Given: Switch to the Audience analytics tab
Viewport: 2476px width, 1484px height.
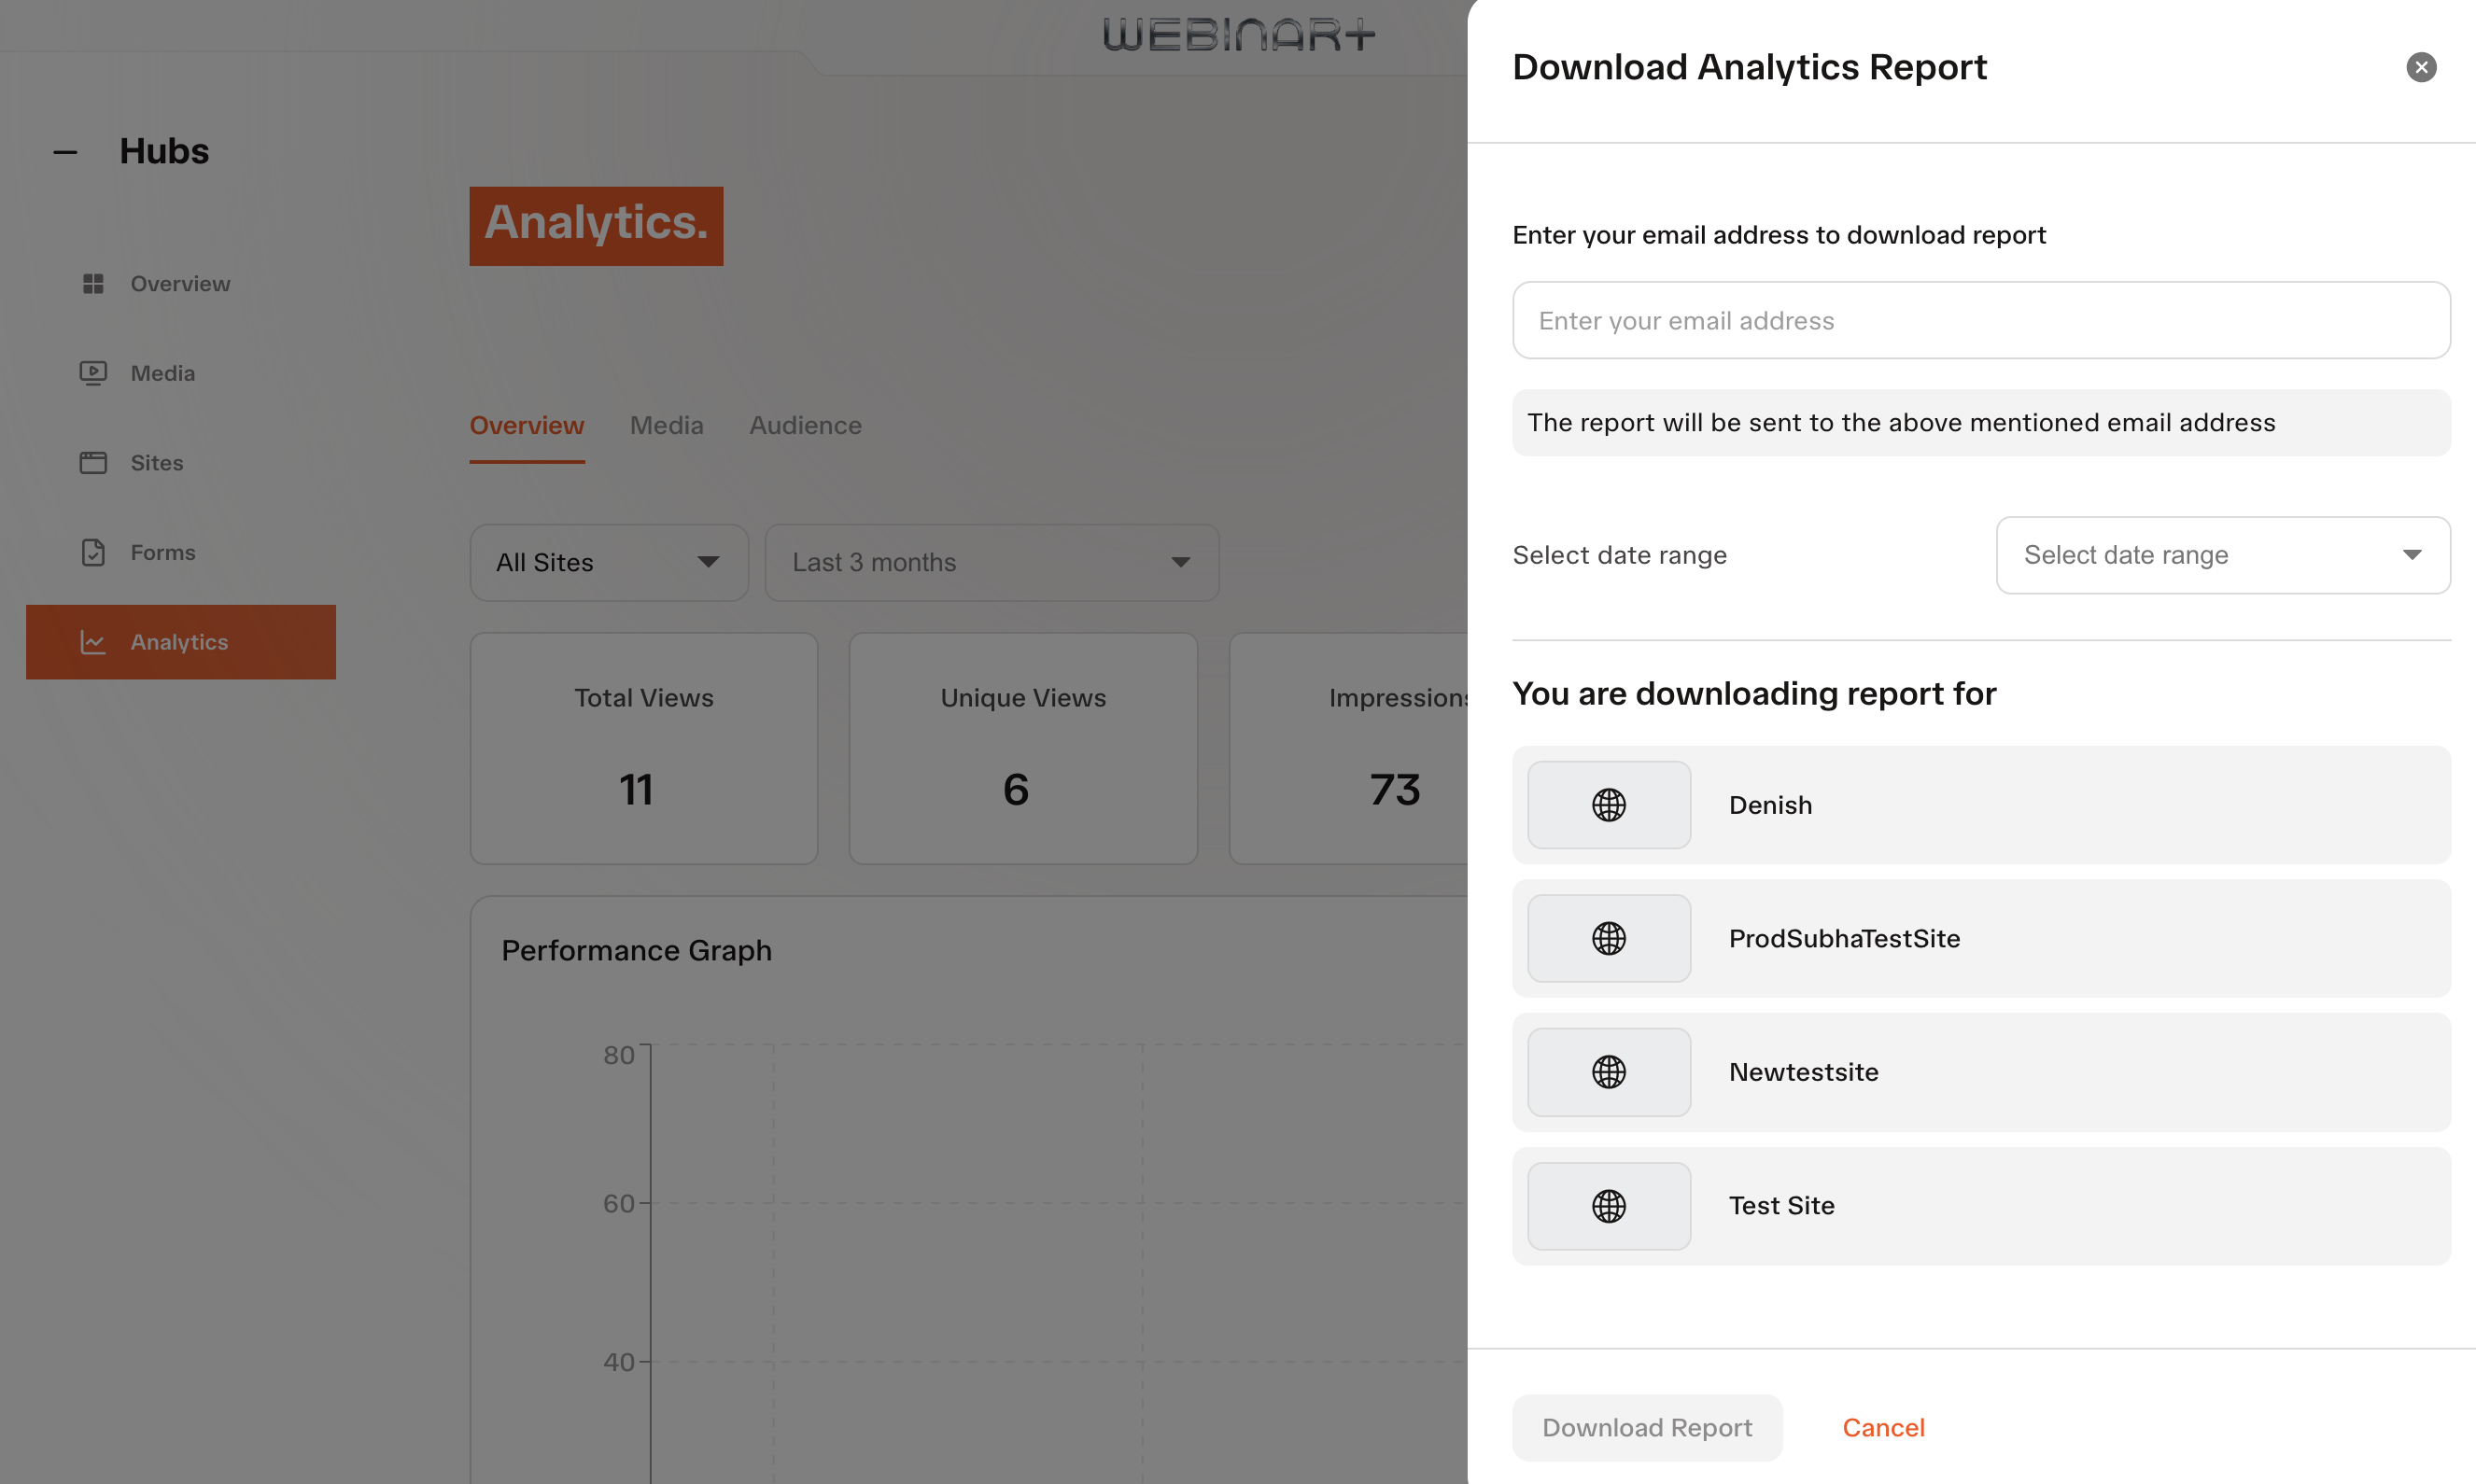Looking at the screenshot, I should [x=805, y=426].
